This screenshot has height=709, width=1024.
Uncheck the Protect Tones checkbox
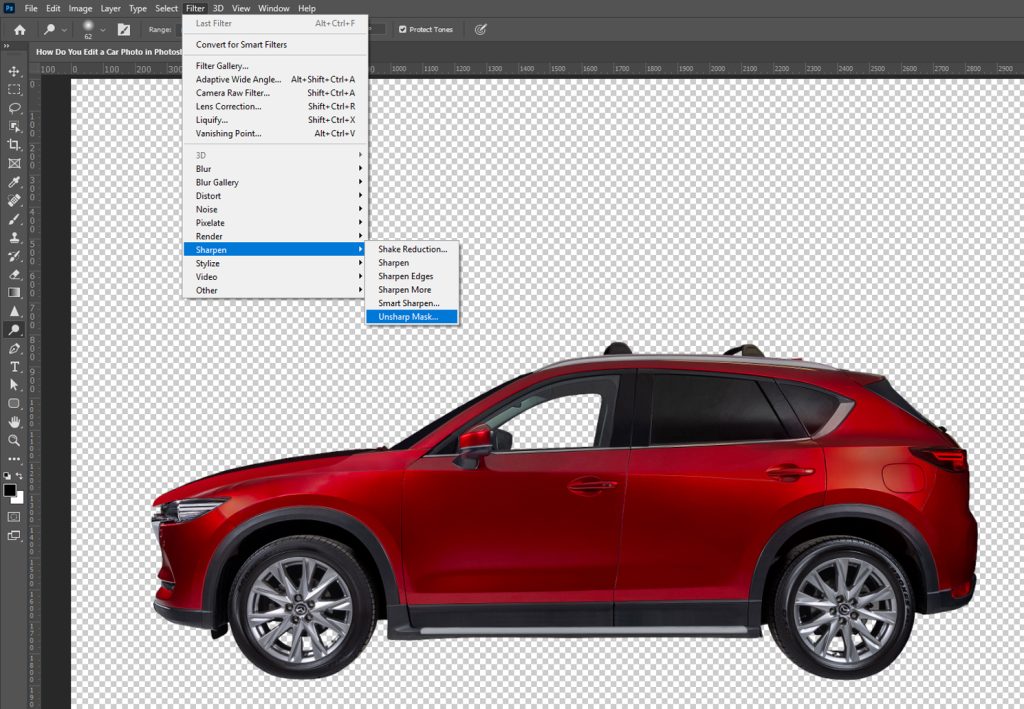point(402,29)
